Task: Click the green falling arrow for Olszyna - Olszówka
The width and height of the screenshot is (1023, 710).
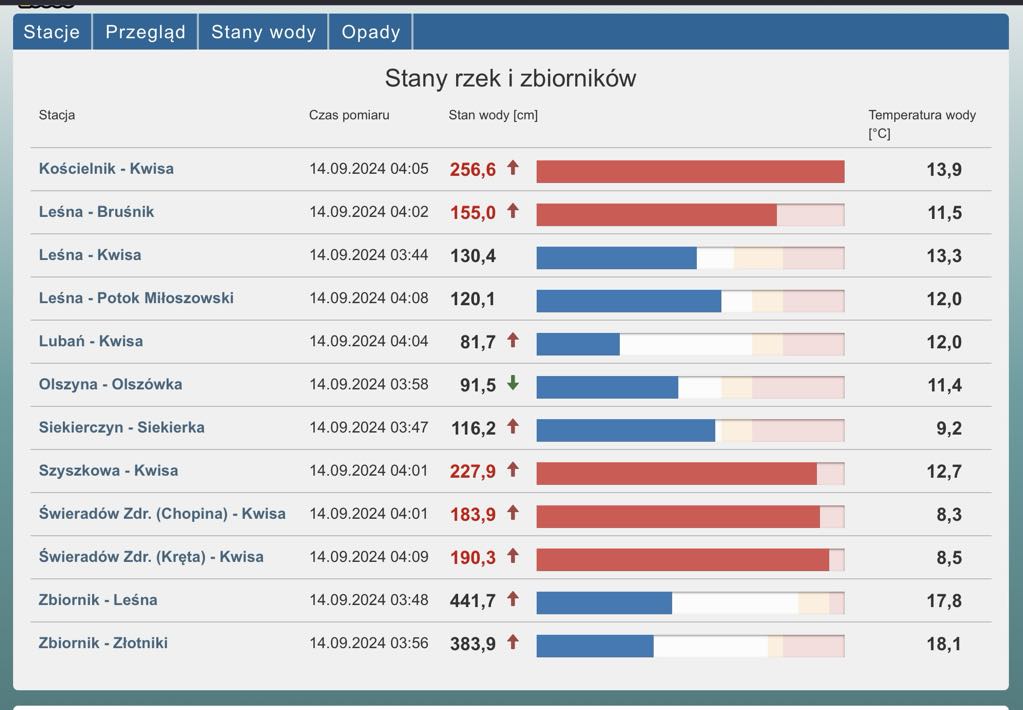Action: [x=513, y=383]
